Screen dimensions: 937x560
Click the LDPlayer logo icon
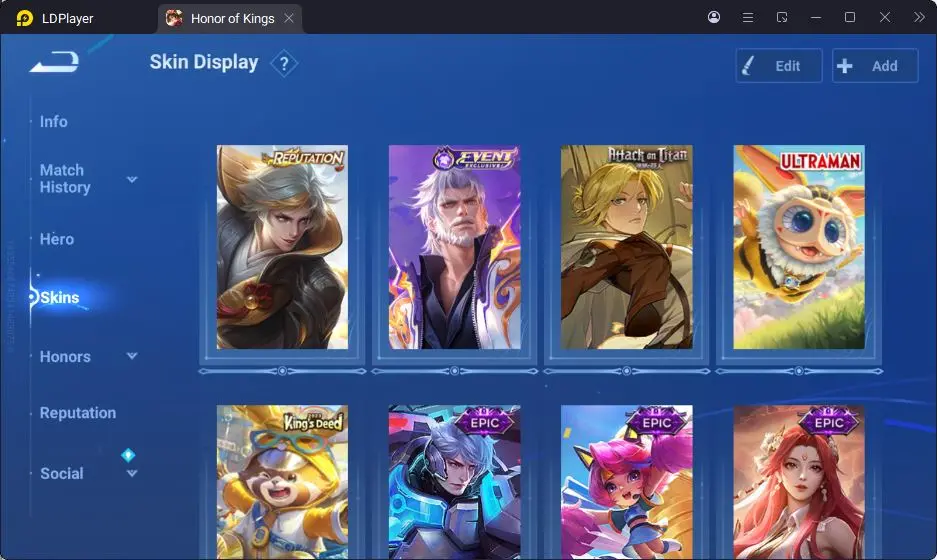(25, 19)
